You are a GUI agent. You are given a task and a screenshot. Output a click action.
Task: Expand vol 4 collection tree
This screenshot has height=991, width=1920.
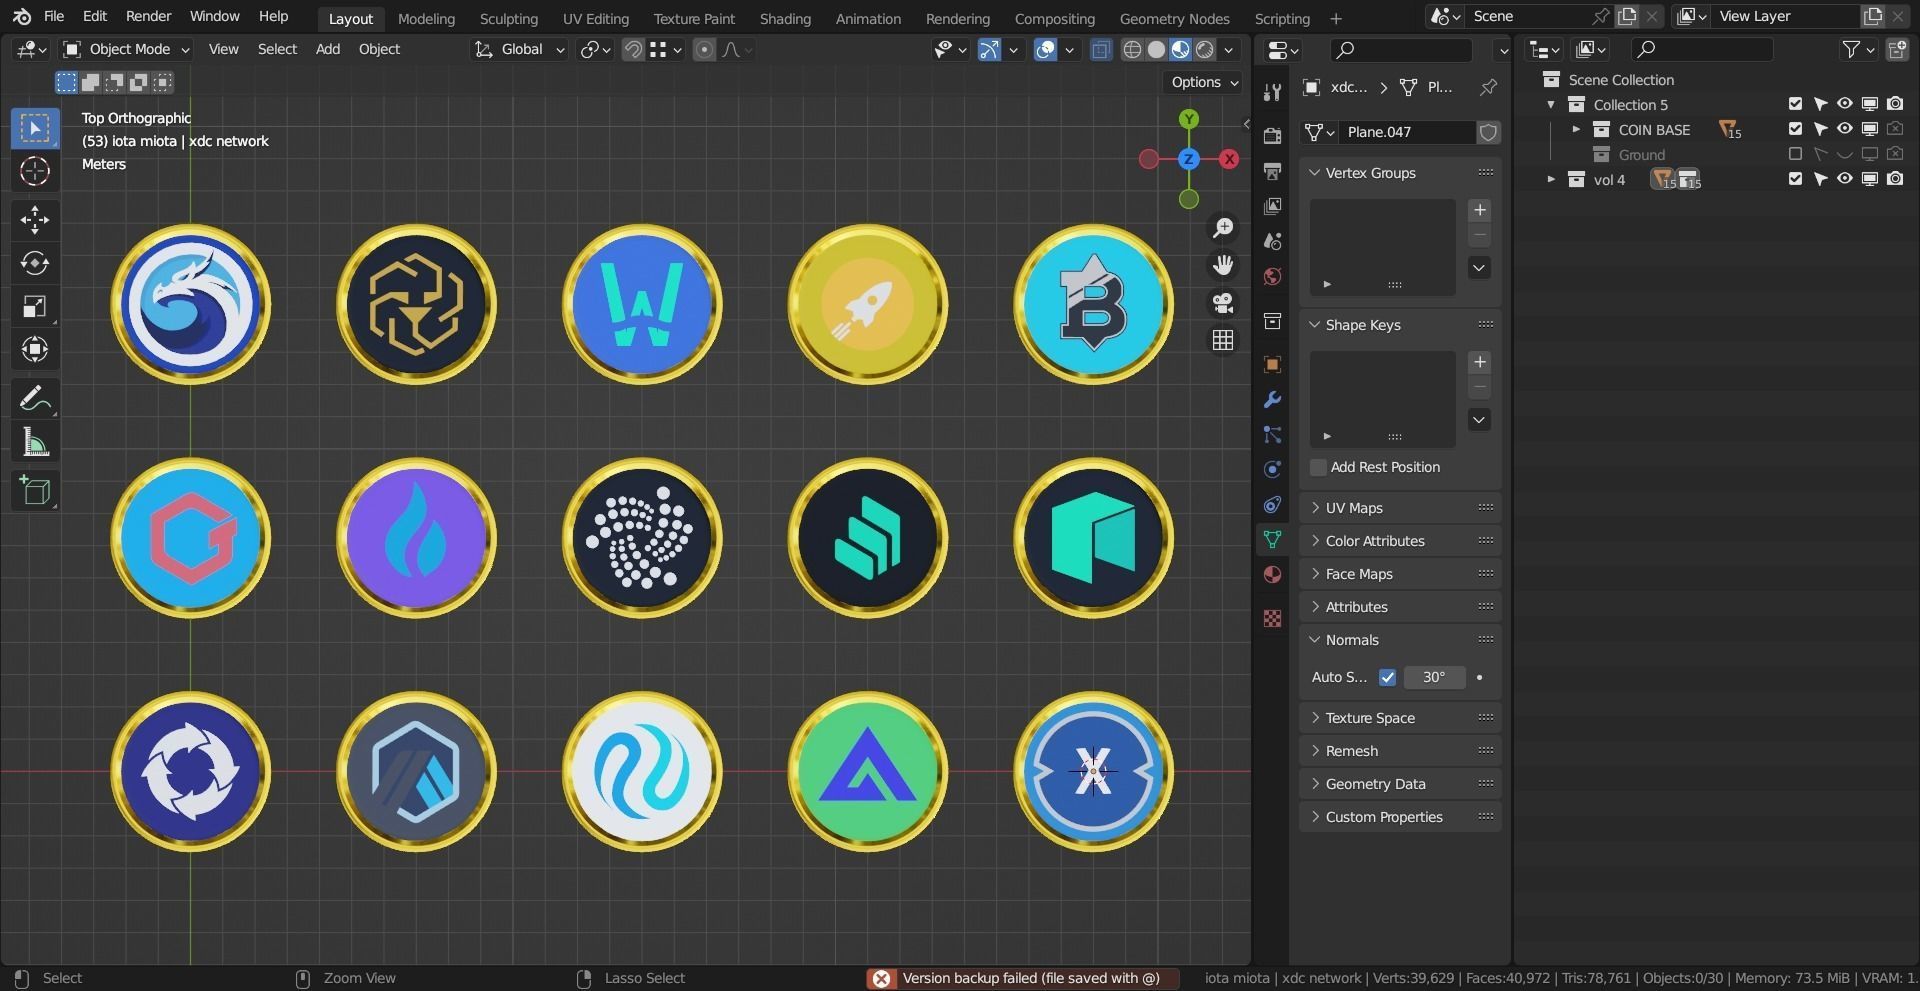[1551, 179]
